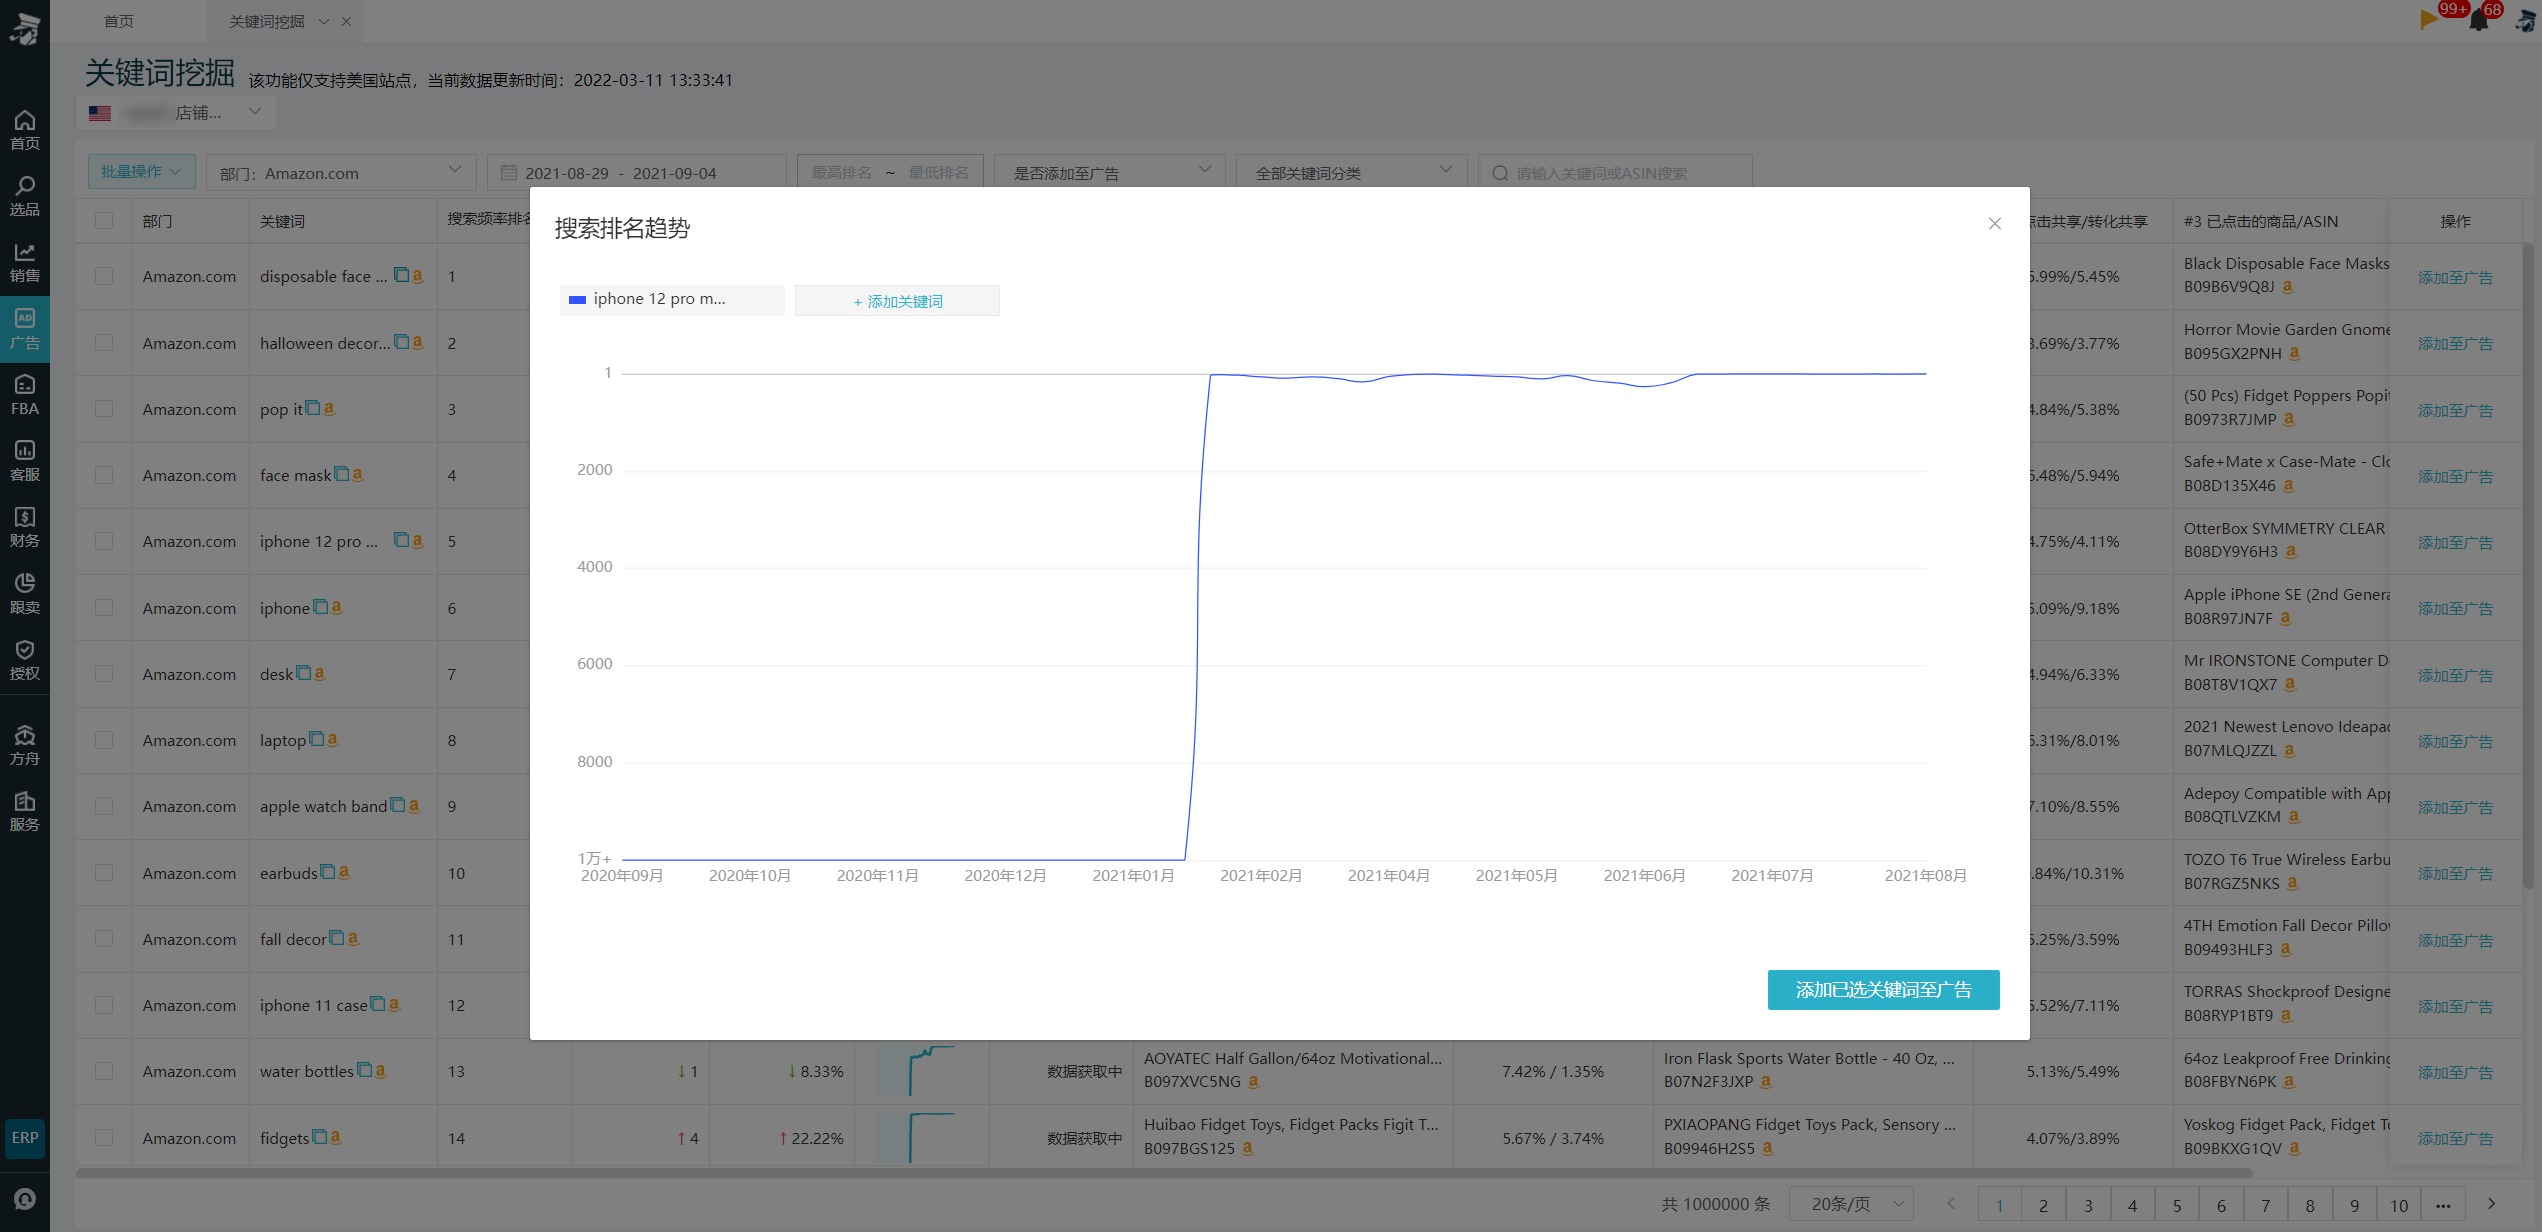Check the 'iphone 12 pro' row checkbox
Image resolution: width=2542 pixels, height=1232 pixels.
click(104, 541)
